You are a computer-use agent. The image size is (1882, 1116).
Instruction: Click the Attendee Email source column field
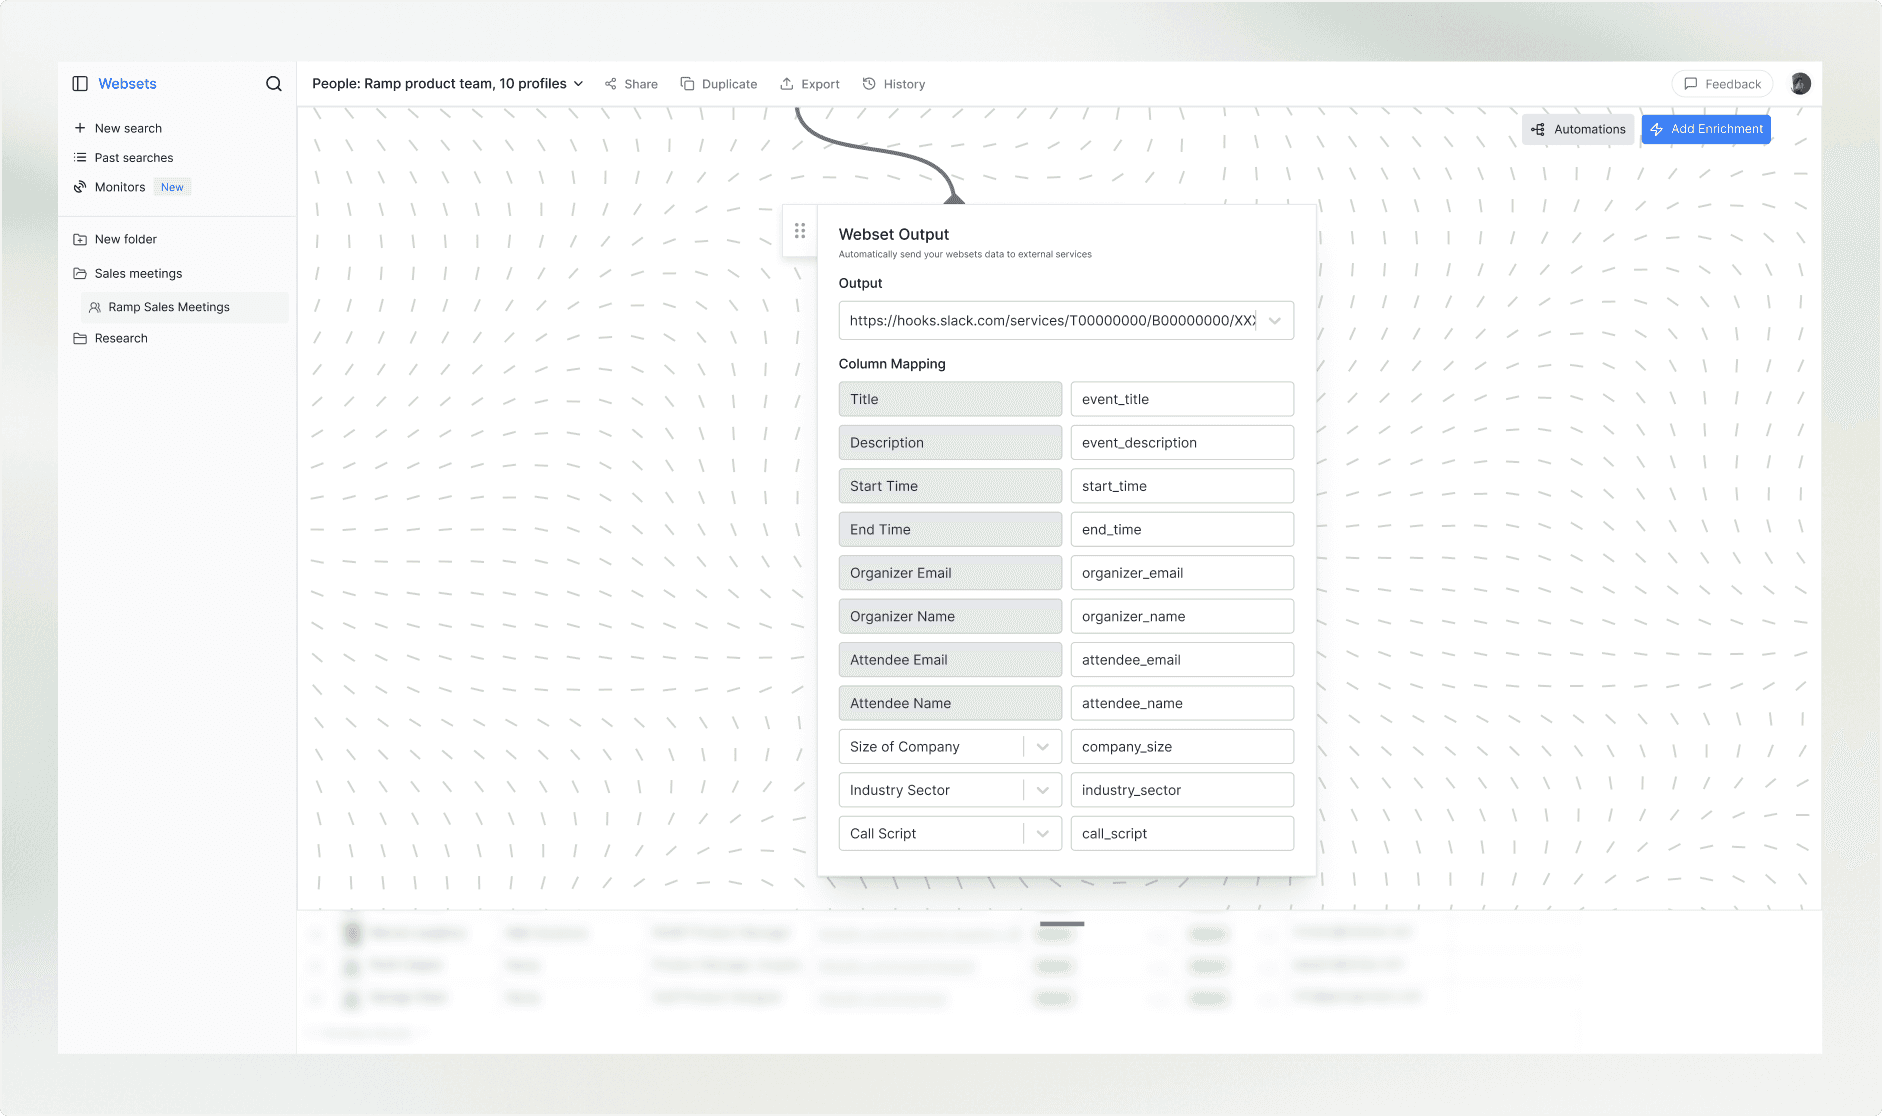pyautogui.click(x=950, y=660)
